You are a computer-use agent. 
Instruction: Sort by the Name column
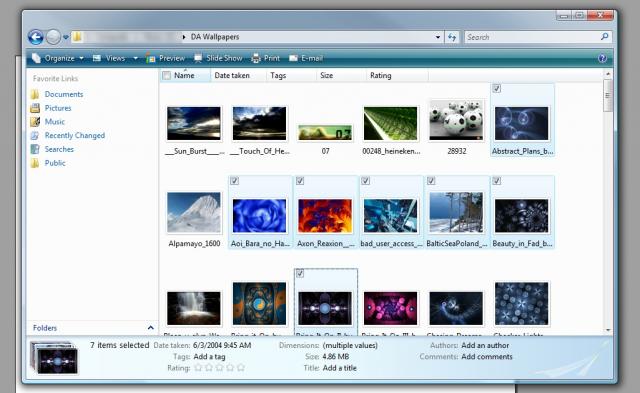[x=184, y=75]
